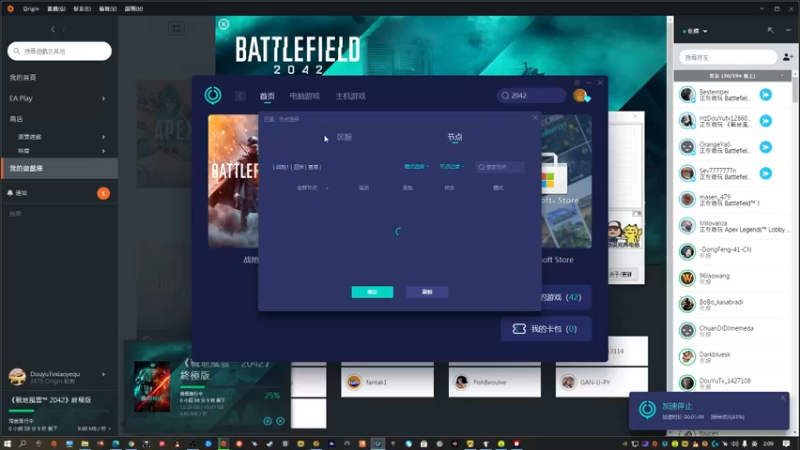Click the add friend icon
This screenshot has height=450, width=800.
point(788,57)
